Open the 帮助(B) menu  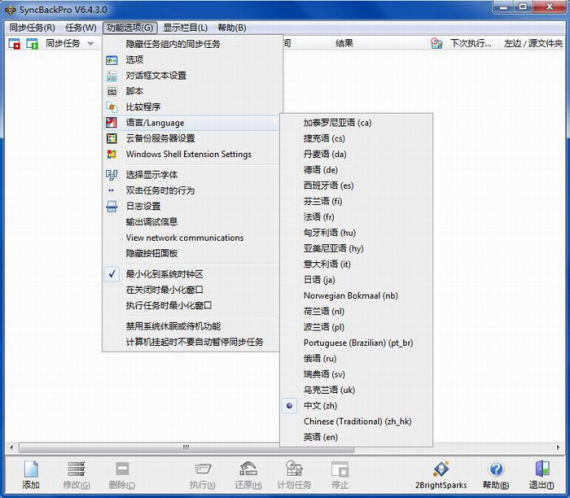coord(232,28)
